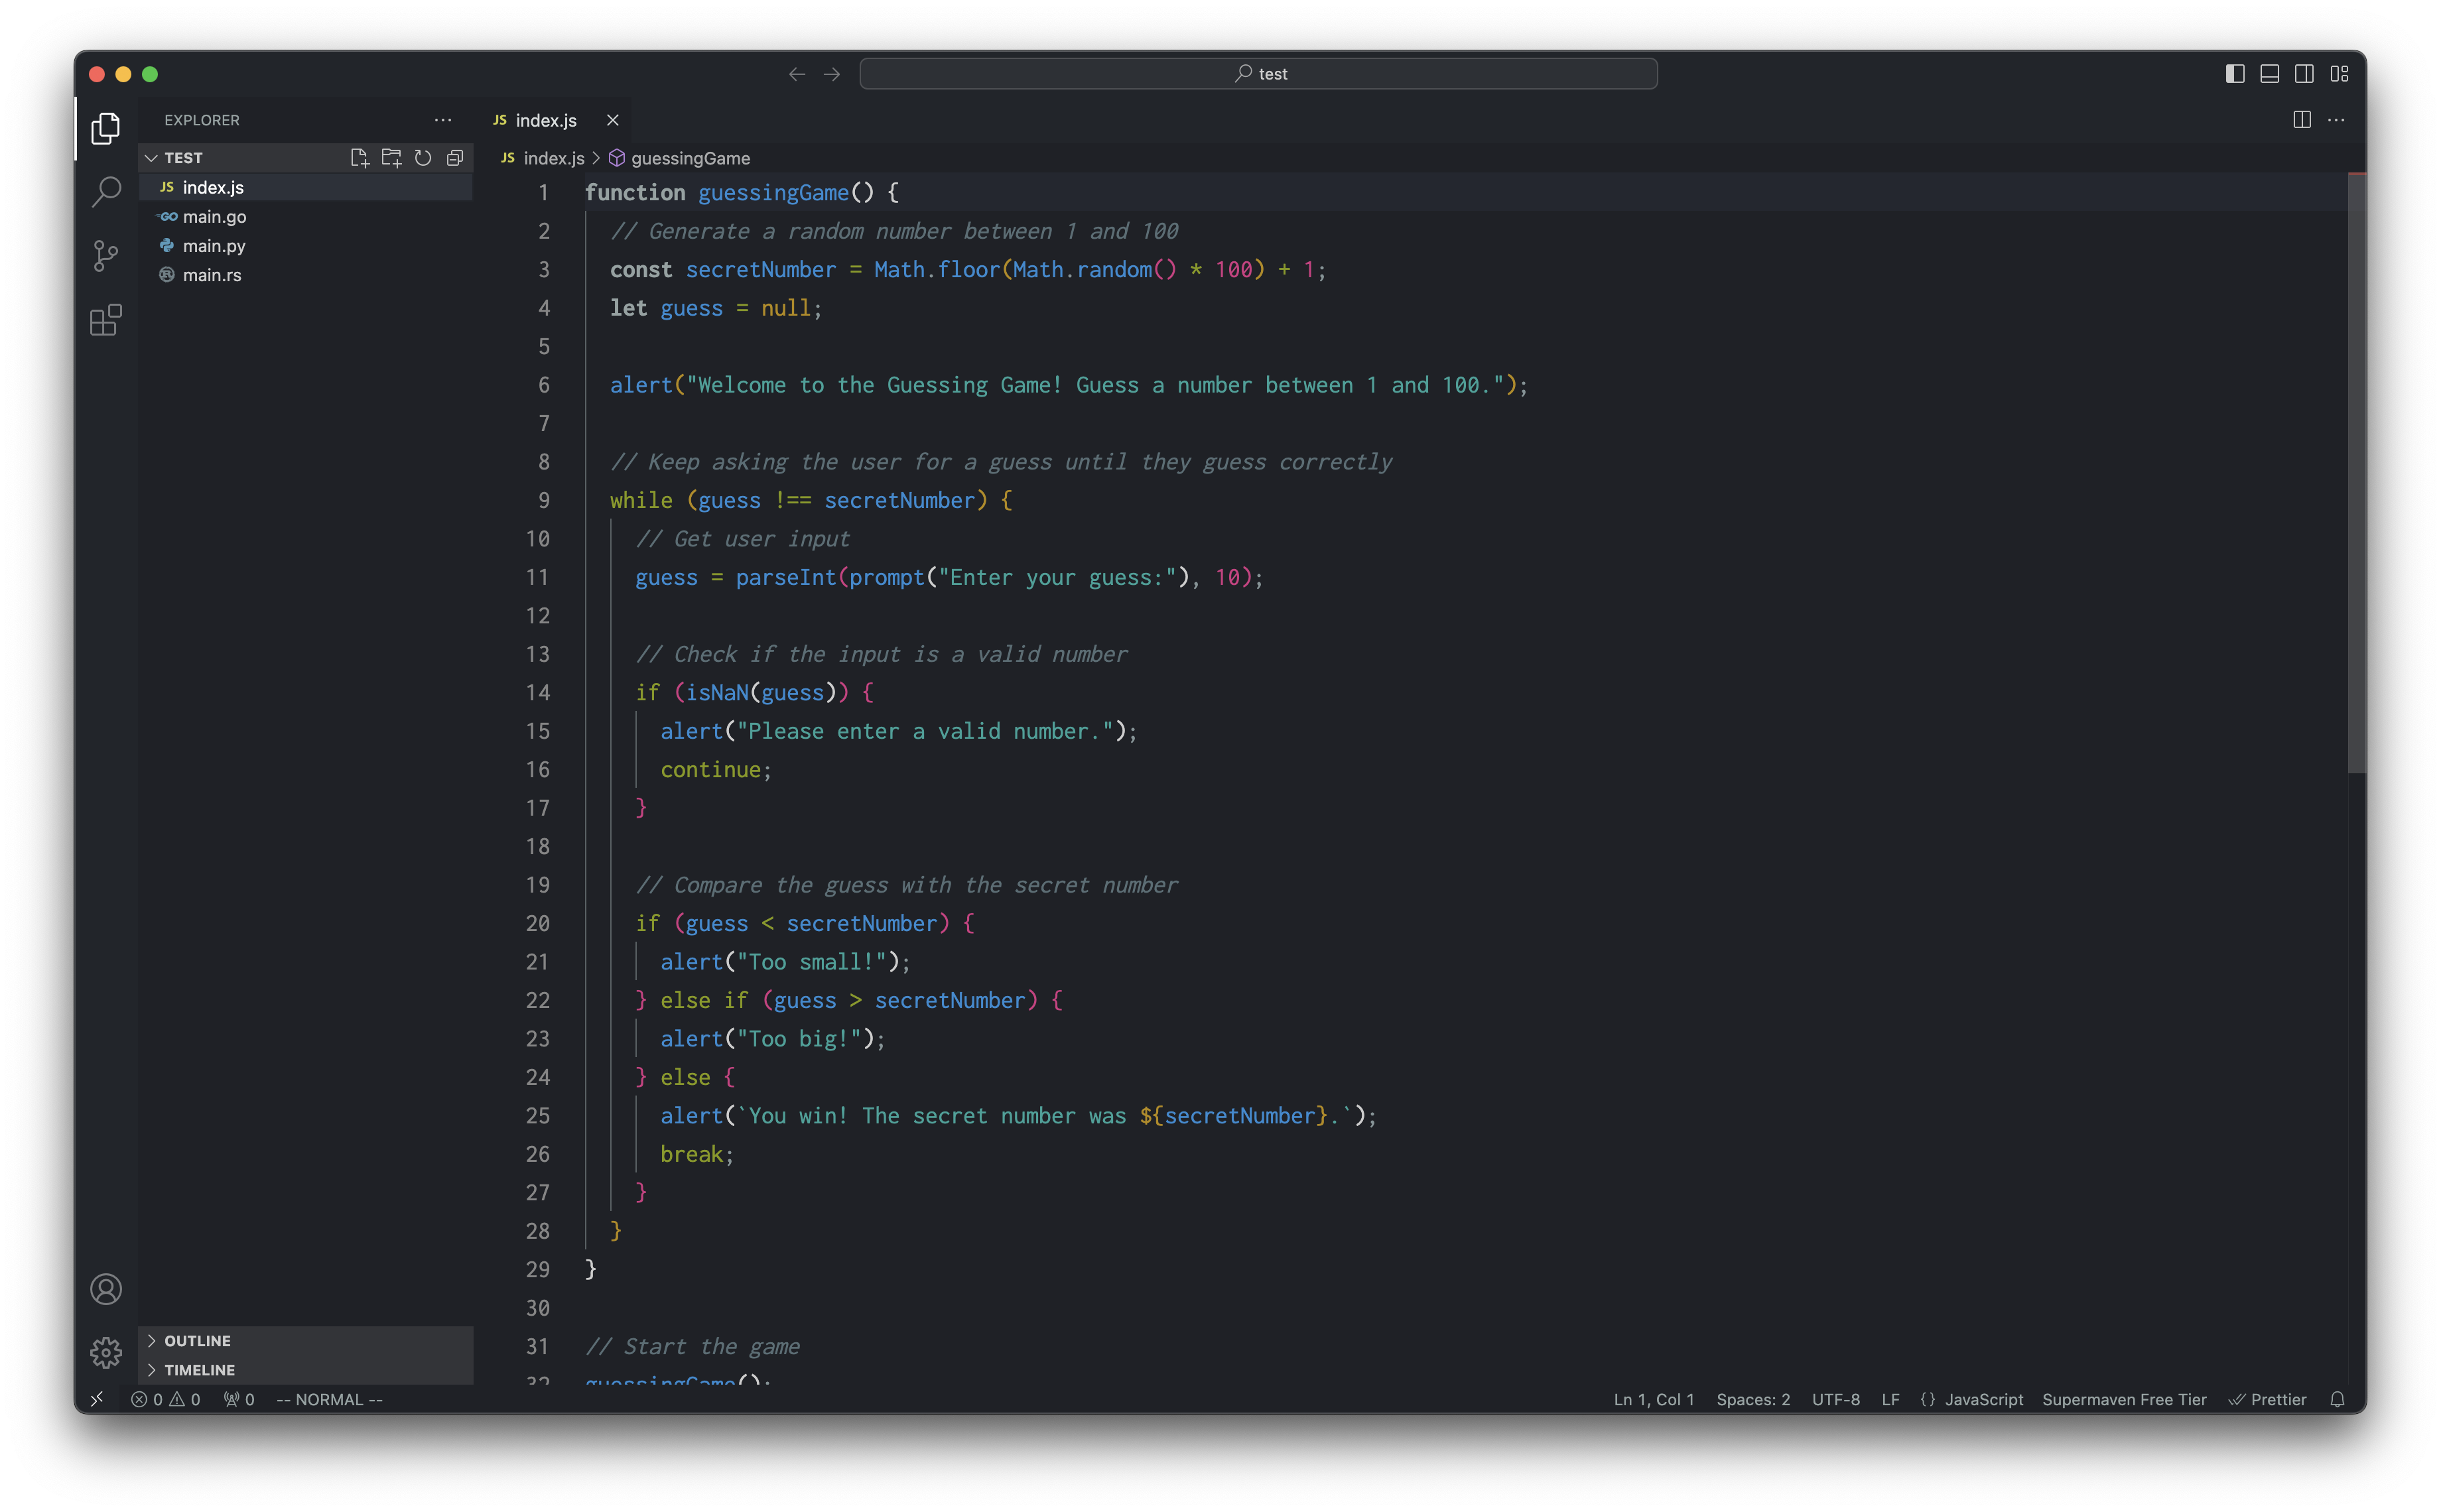This screenshot has width=2441, height=1512.
Task: Change end of line sequence LF
Action: tap(1890, 1399)
